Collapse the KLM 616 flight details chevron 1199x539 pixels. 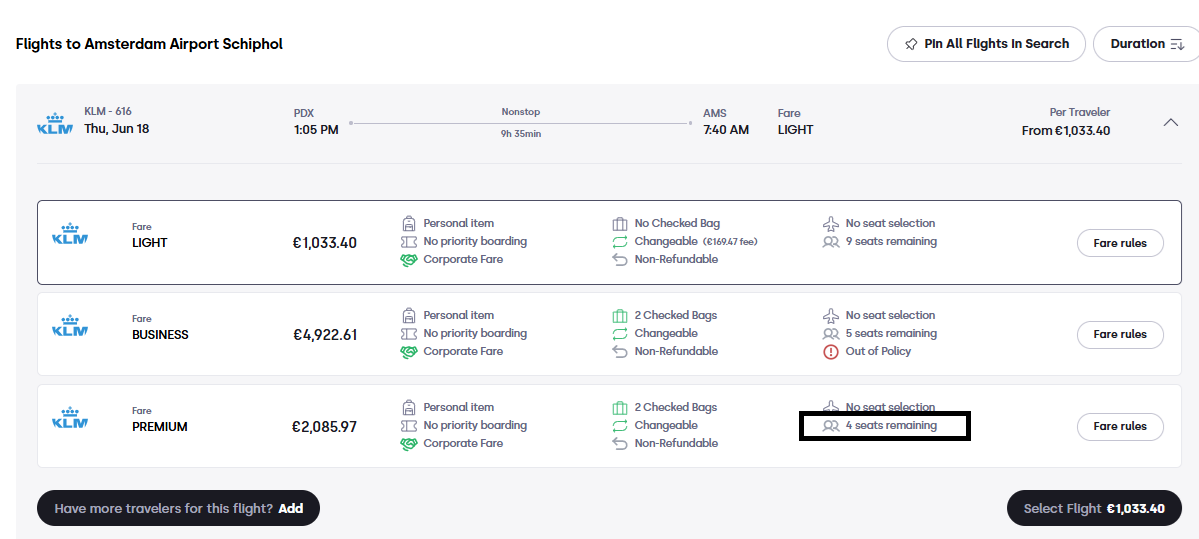point(1170,122)
